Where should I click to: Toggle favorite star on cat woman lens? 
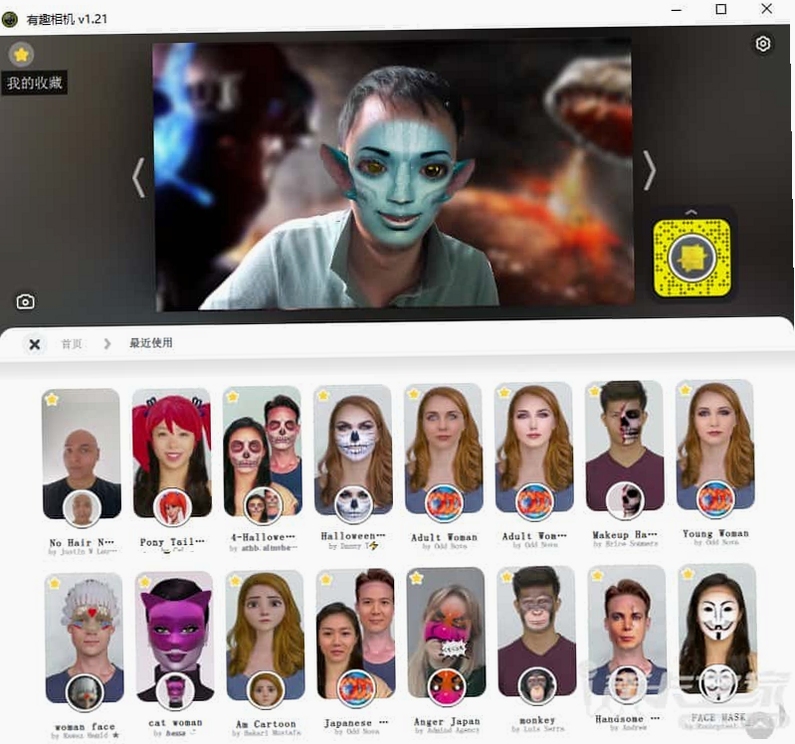coord(145,582)
